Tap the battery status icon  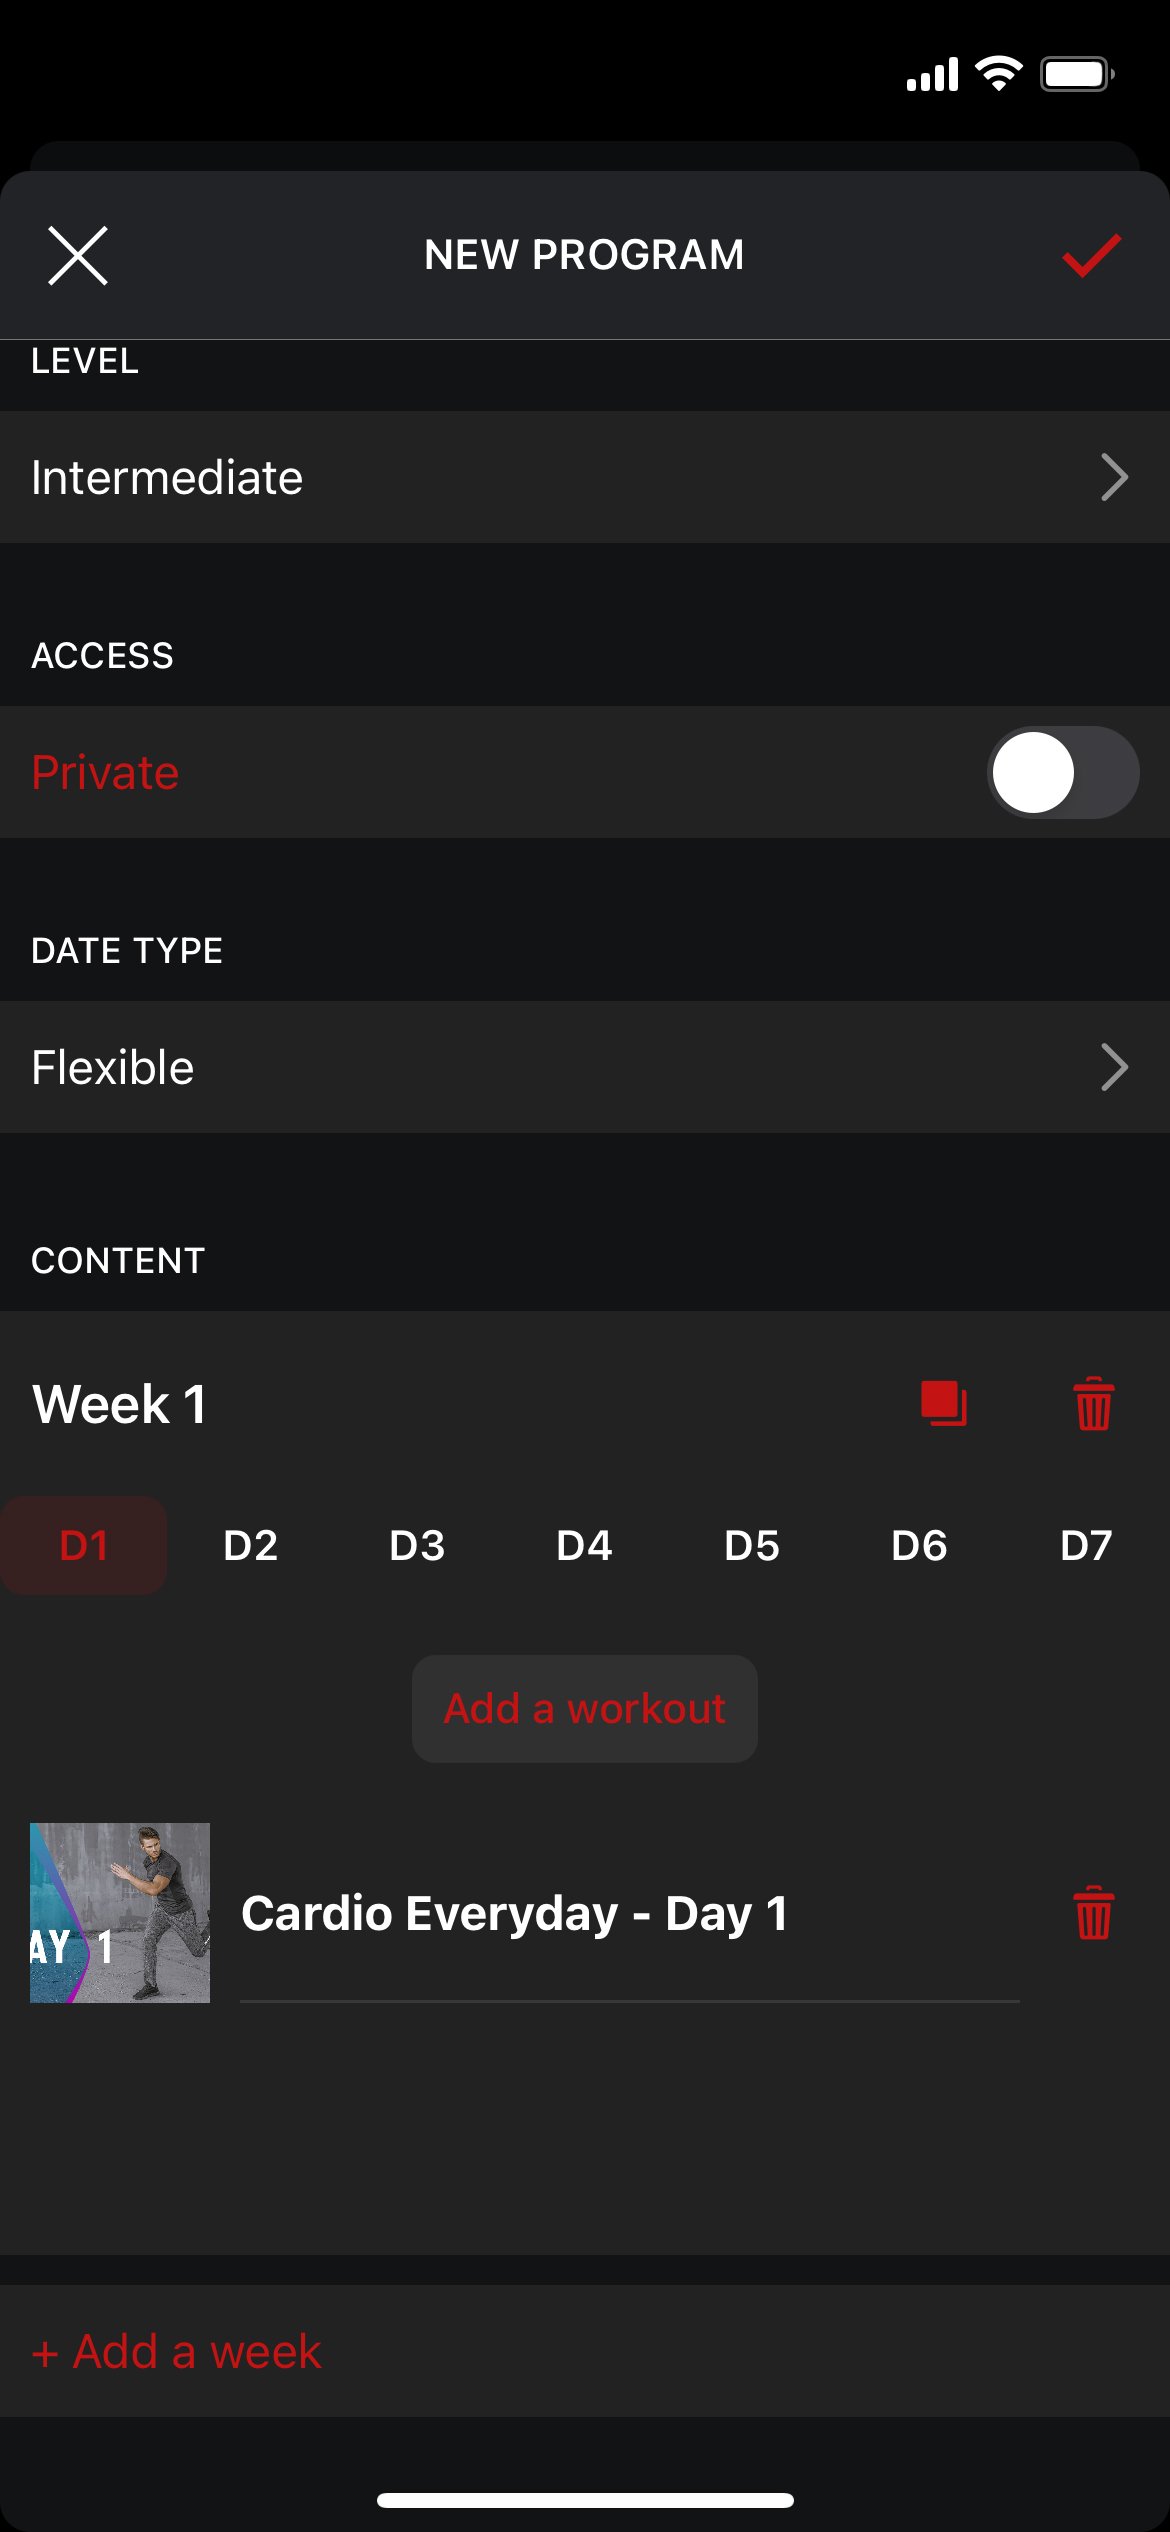[x=1077, y=74]
